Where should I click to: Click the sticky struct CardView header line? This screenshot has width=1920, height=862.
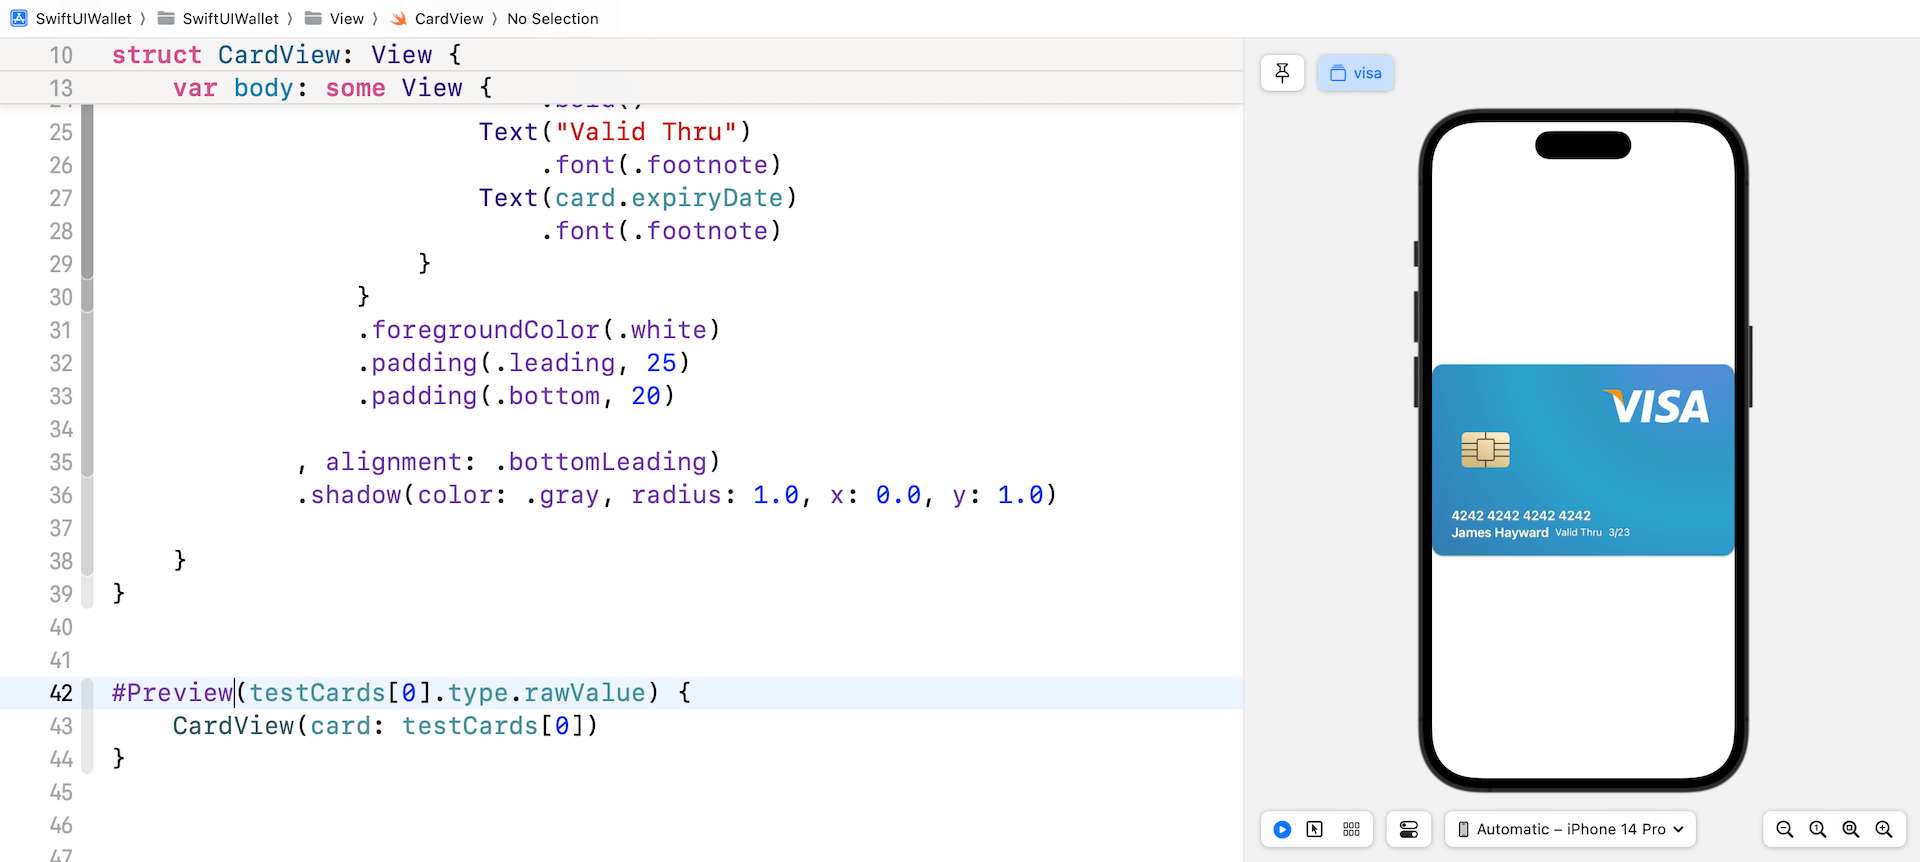pyautogui.click(x=621, y=55)
